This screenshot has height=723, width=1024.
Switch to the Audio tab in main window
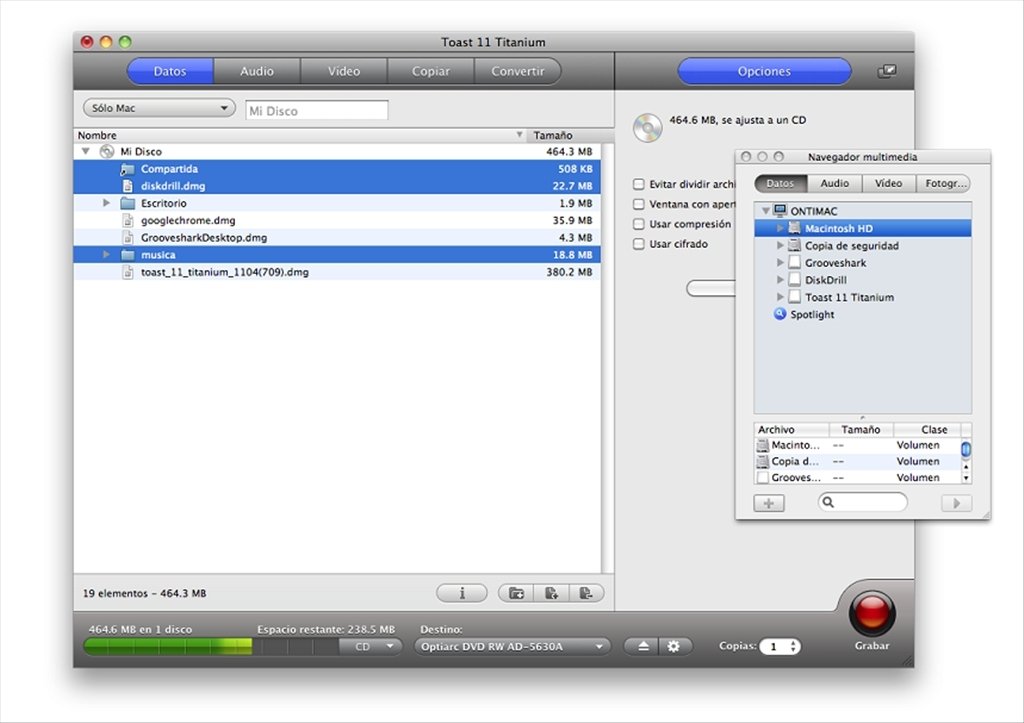point(257,71)
